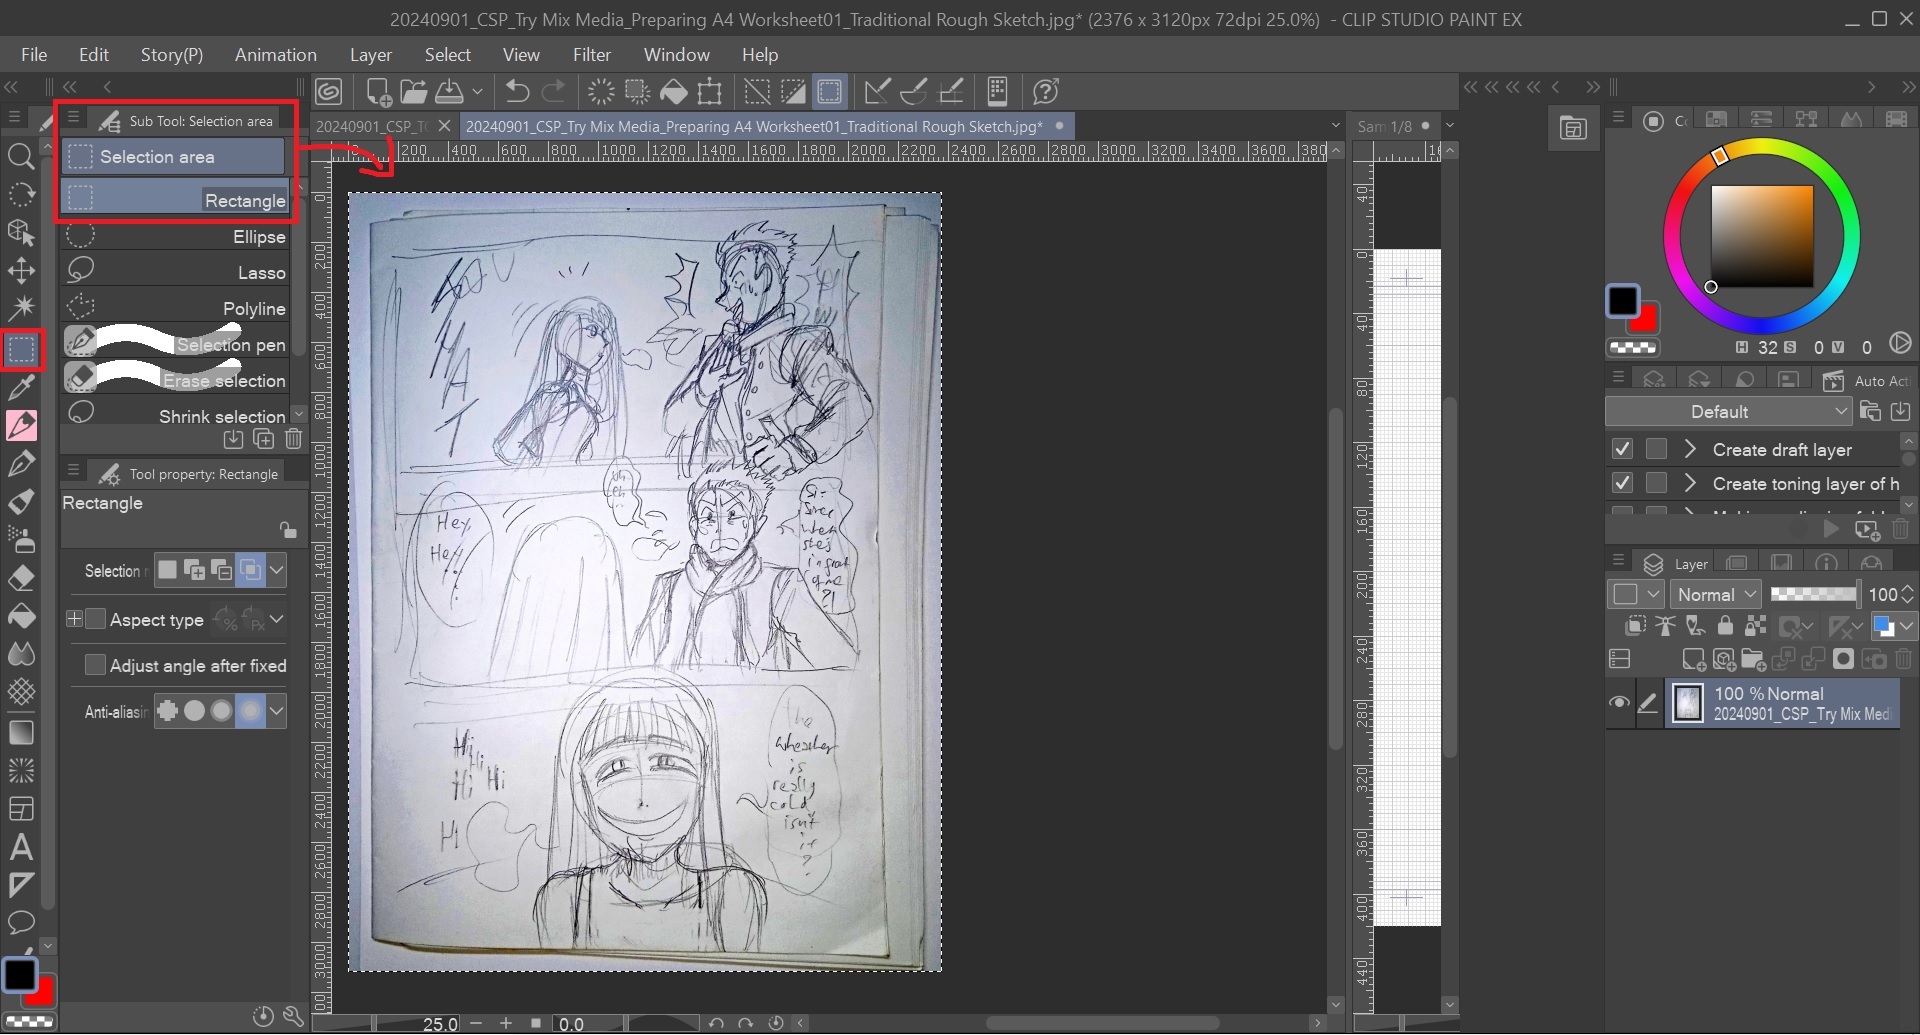Check Adjust angle after fixed
This screenshot has width=1920, height=1035.
96,666
